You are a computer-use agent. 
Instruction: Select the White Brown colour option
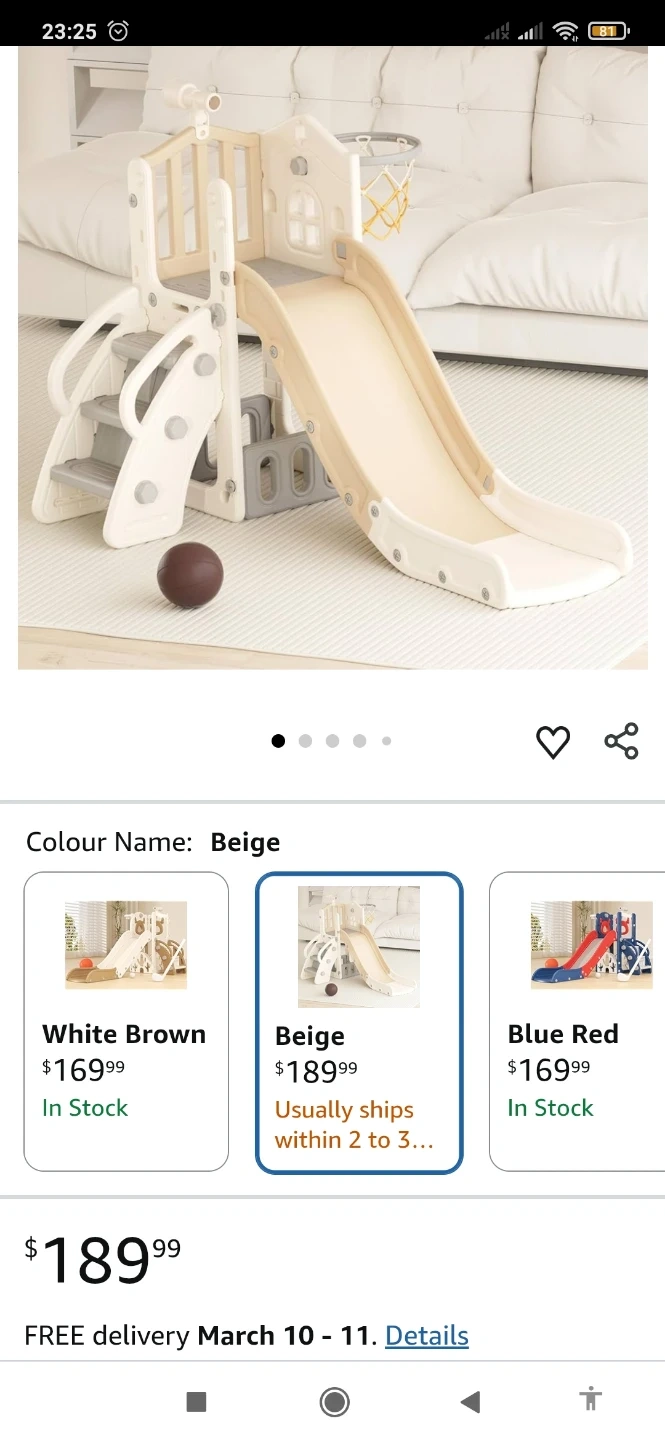[x=126, y=1021]
